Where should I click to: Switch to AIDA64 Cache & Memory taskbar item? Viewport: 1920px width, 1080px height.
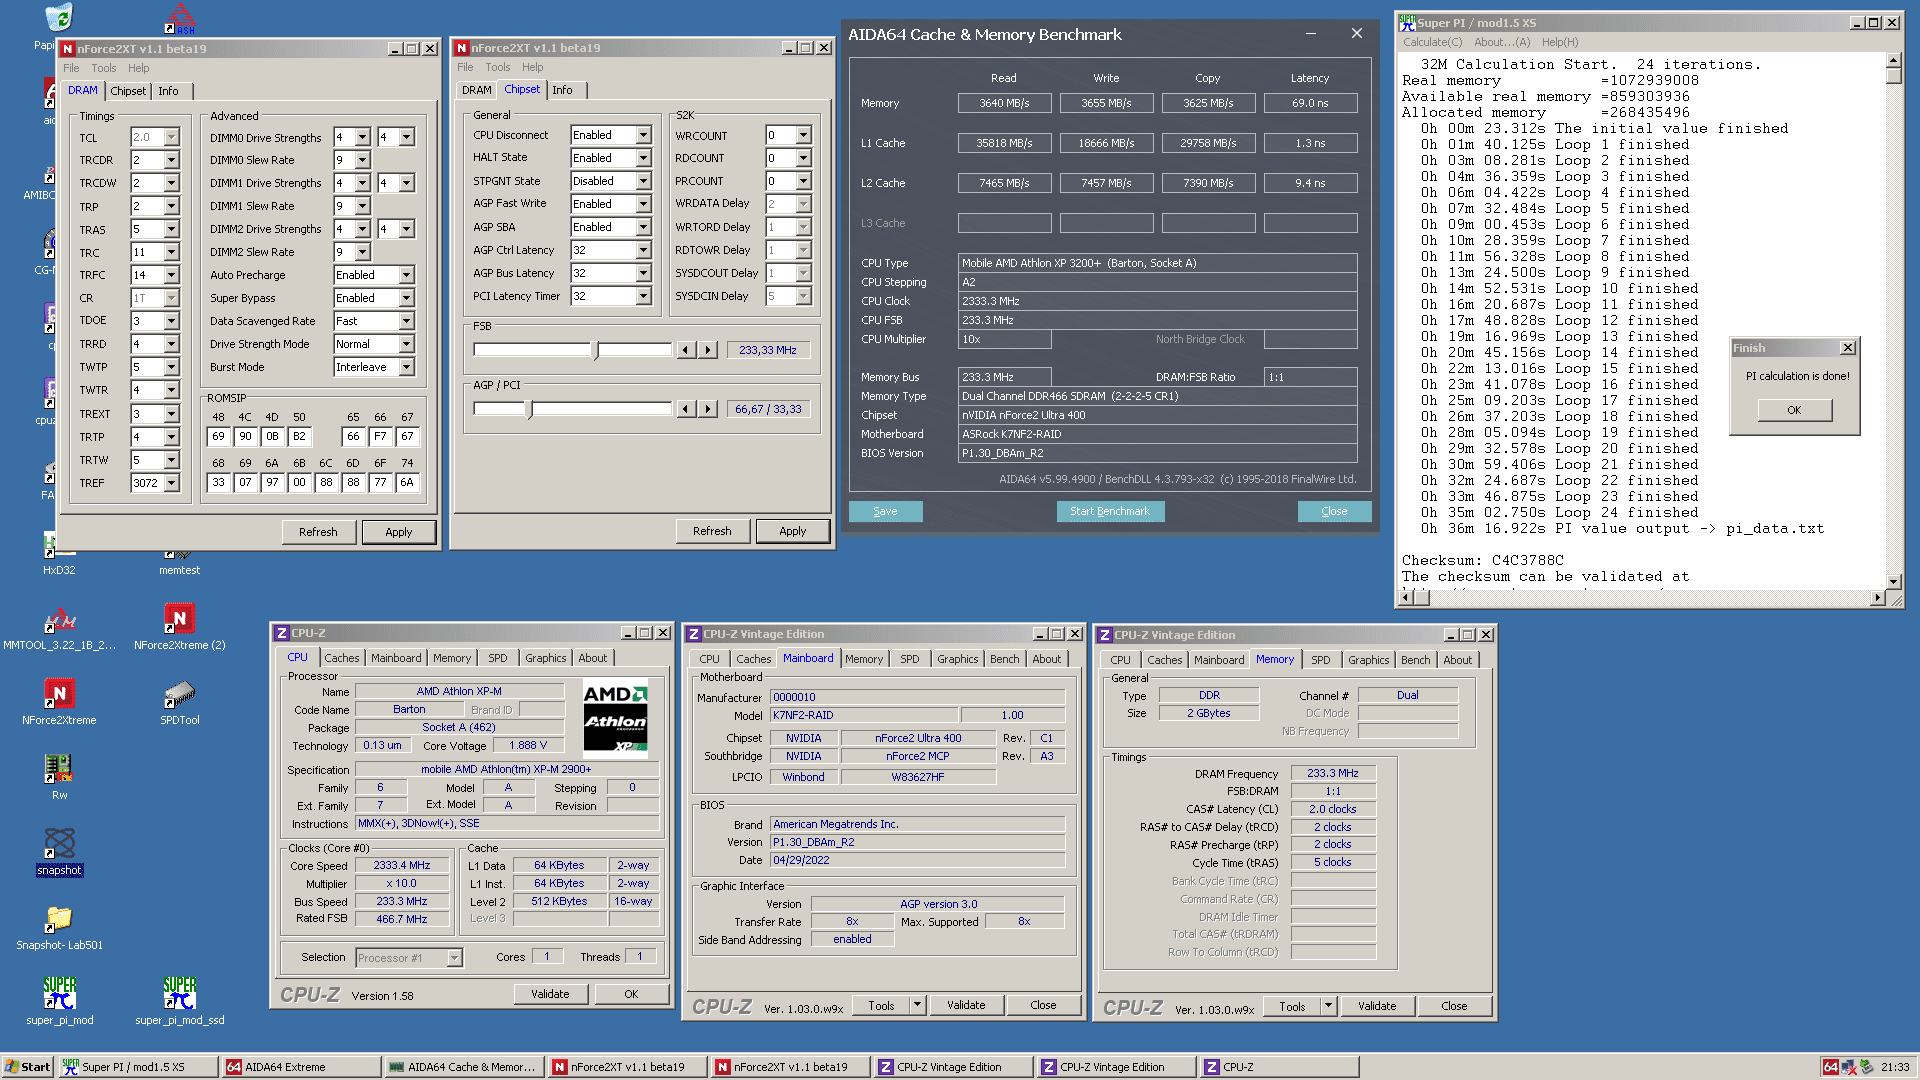[464, 1067]
